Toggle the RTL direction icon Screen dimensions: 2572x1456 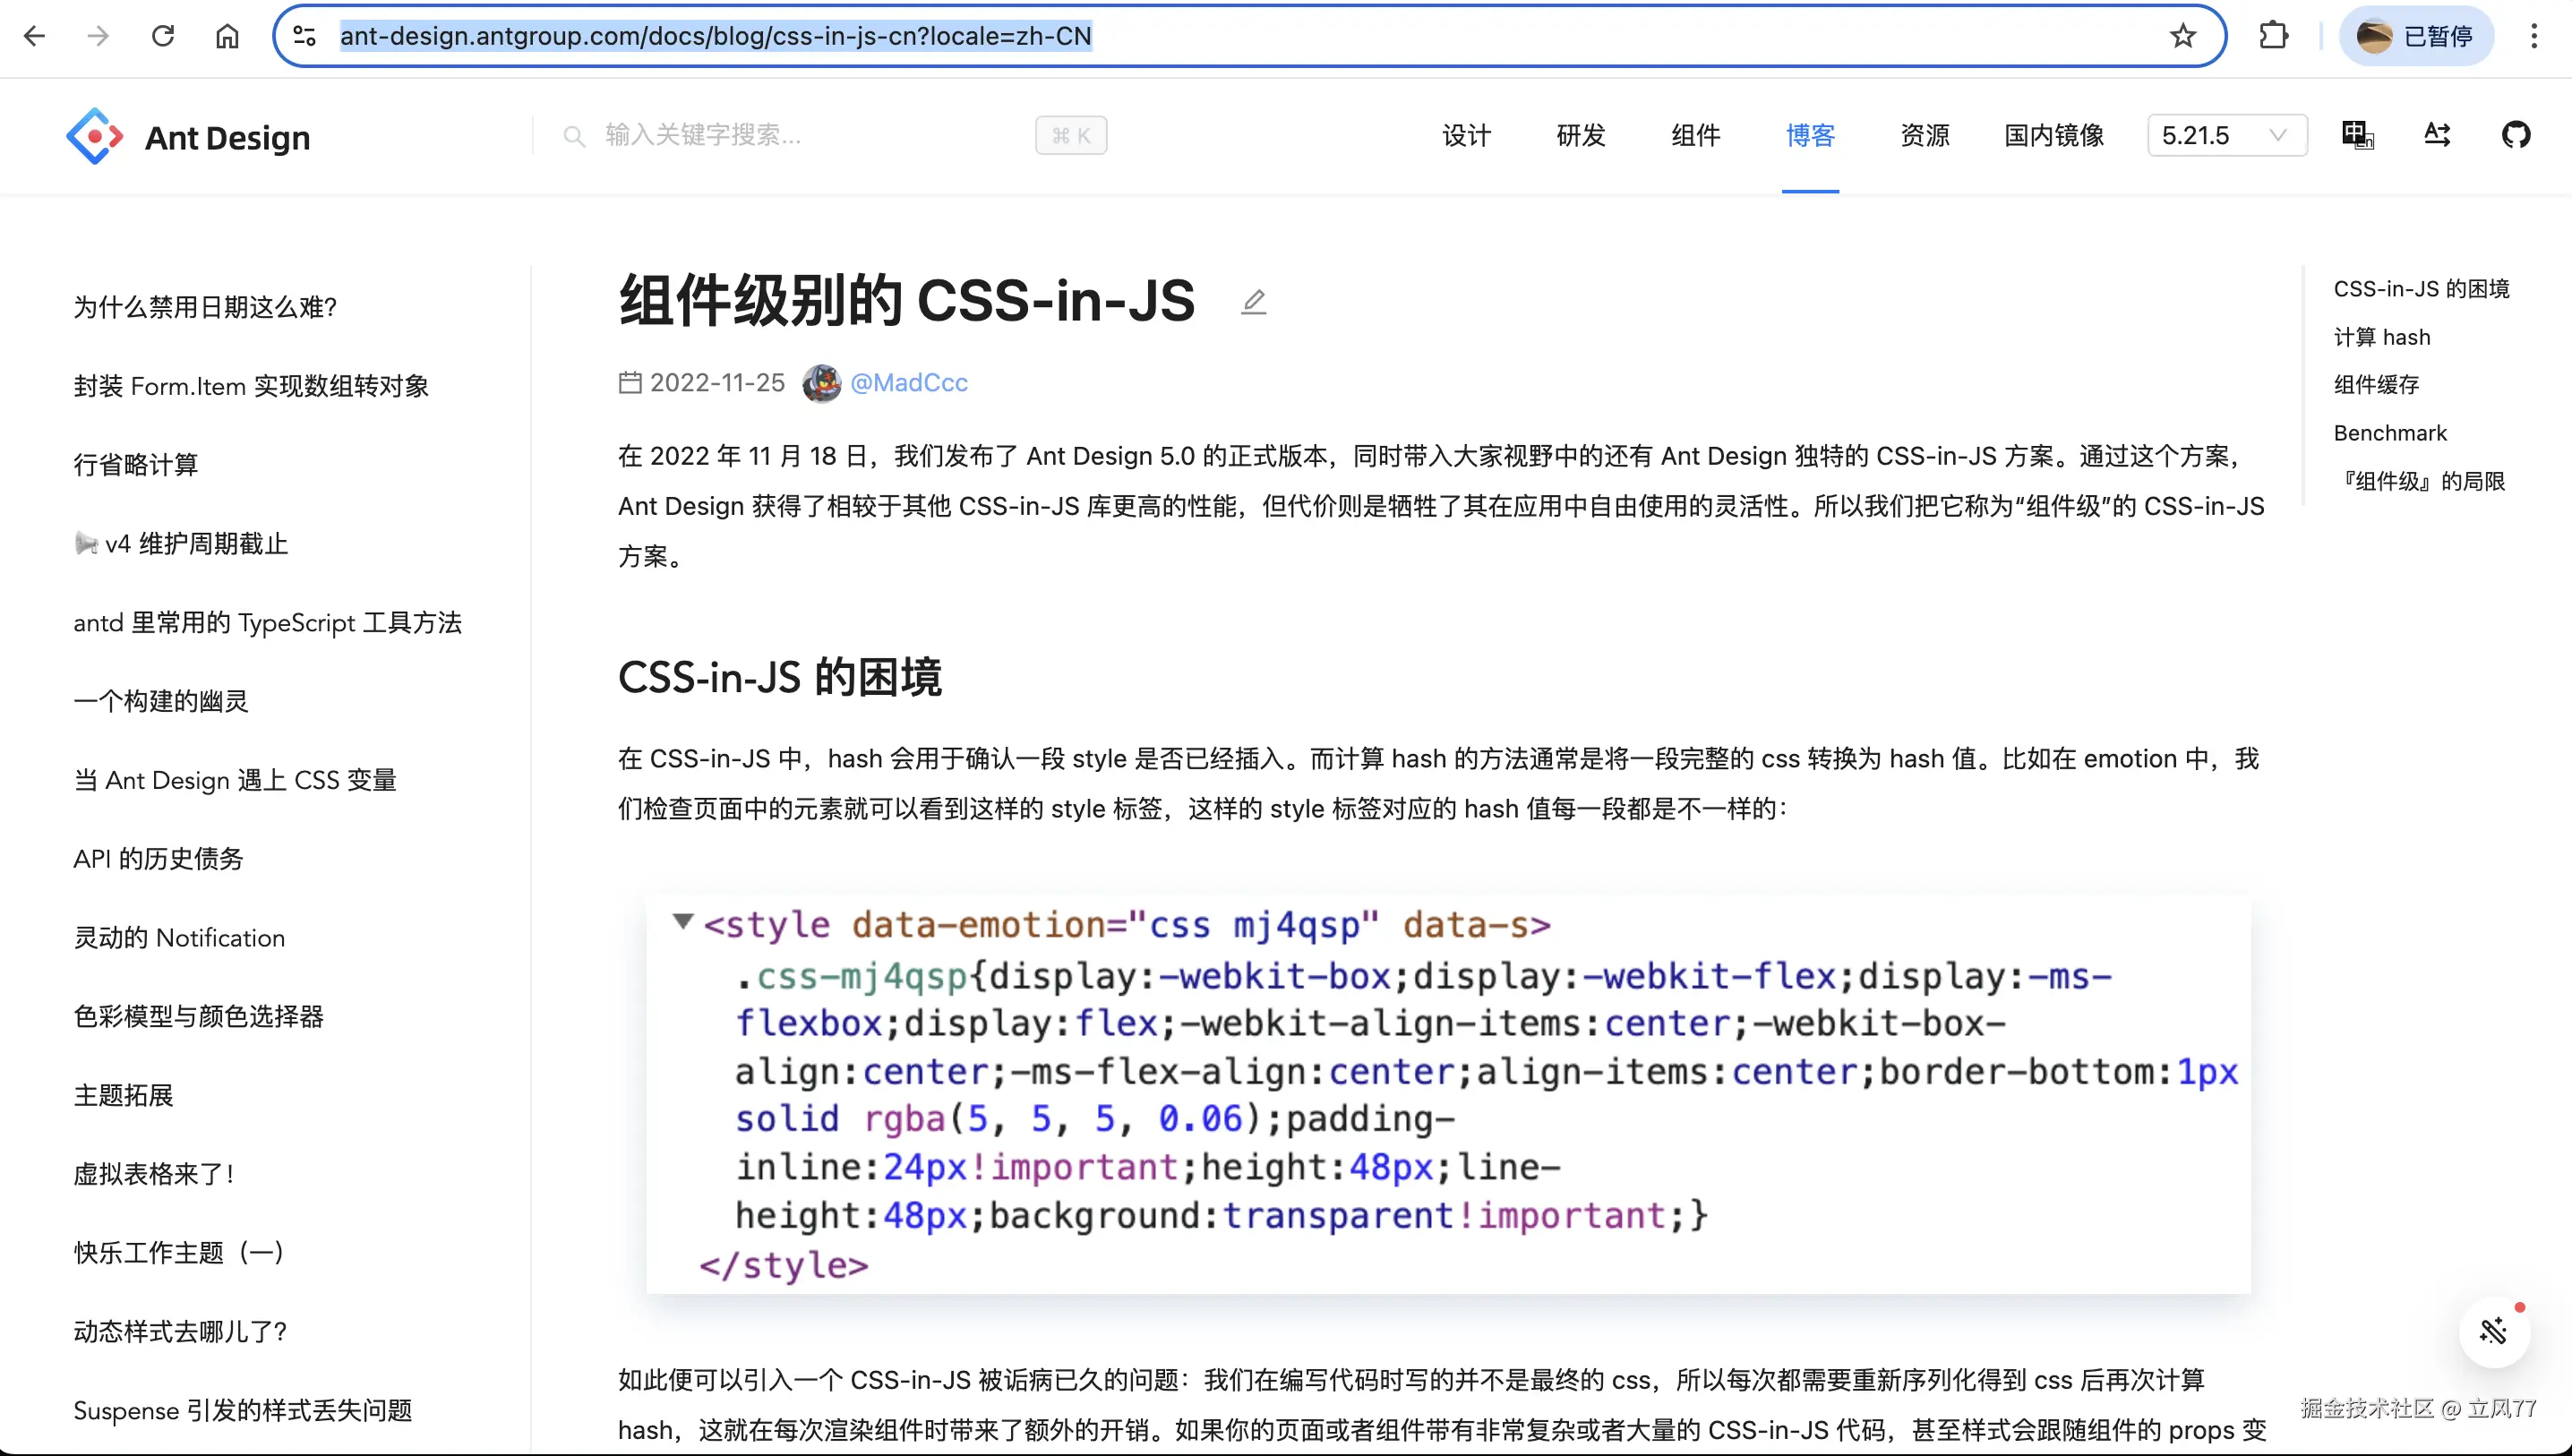point(2437,135)
